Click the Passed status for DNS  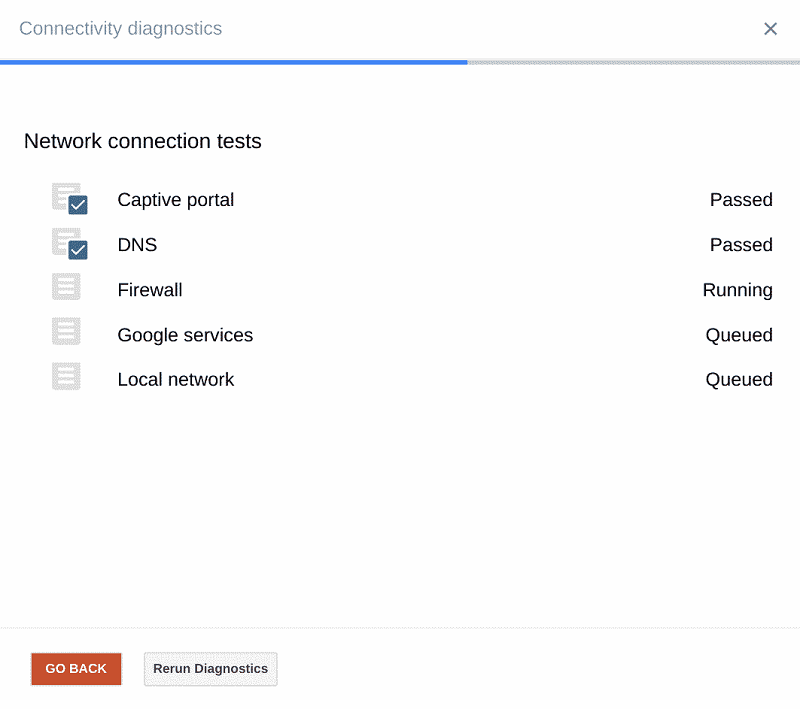tap(741, 245)
